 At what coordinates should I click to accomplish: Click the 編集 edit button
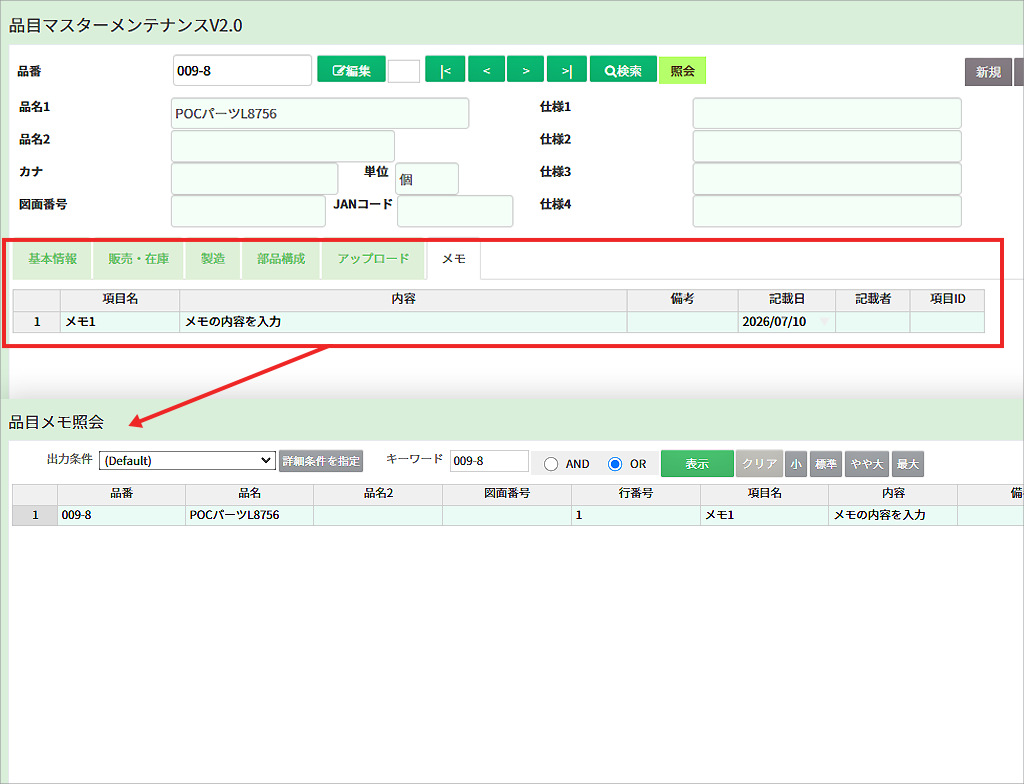351,69
